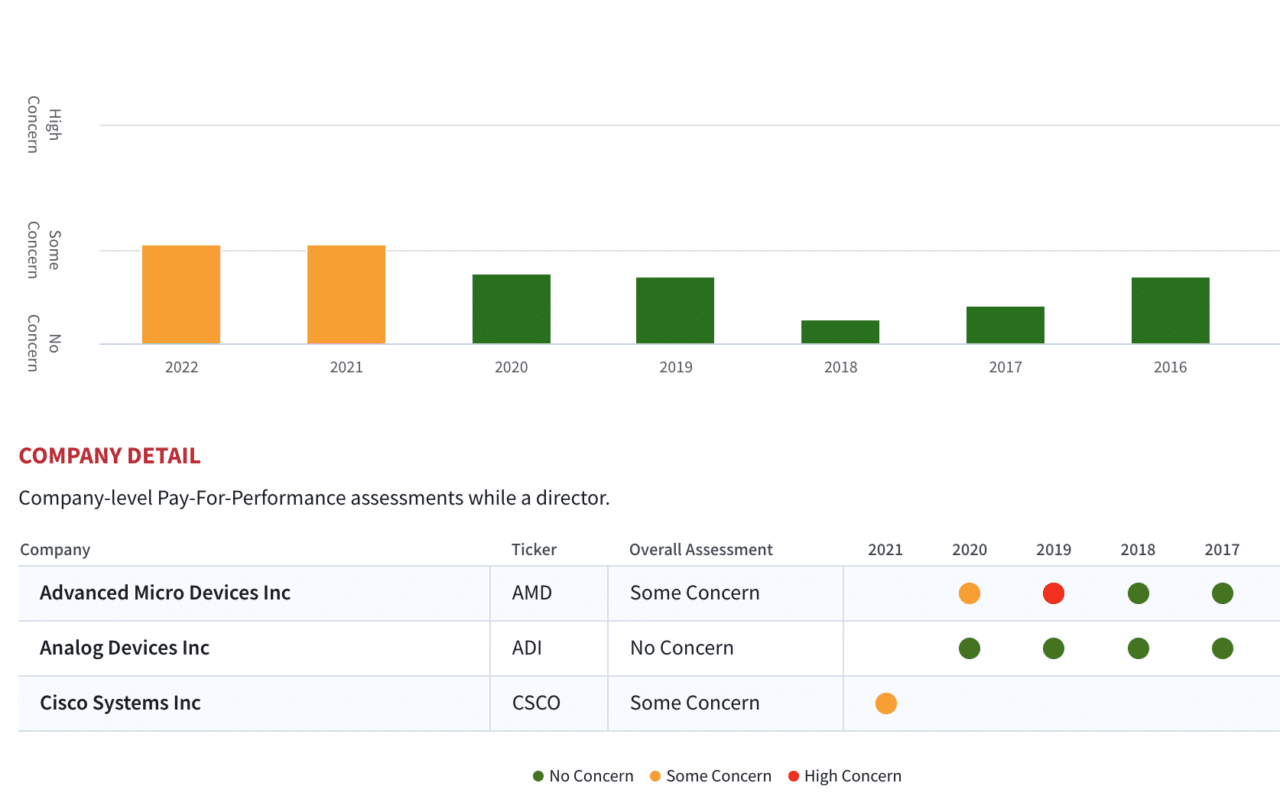
Task: Select the orange 2021 chart bar
Action: [x=346, y=295]
